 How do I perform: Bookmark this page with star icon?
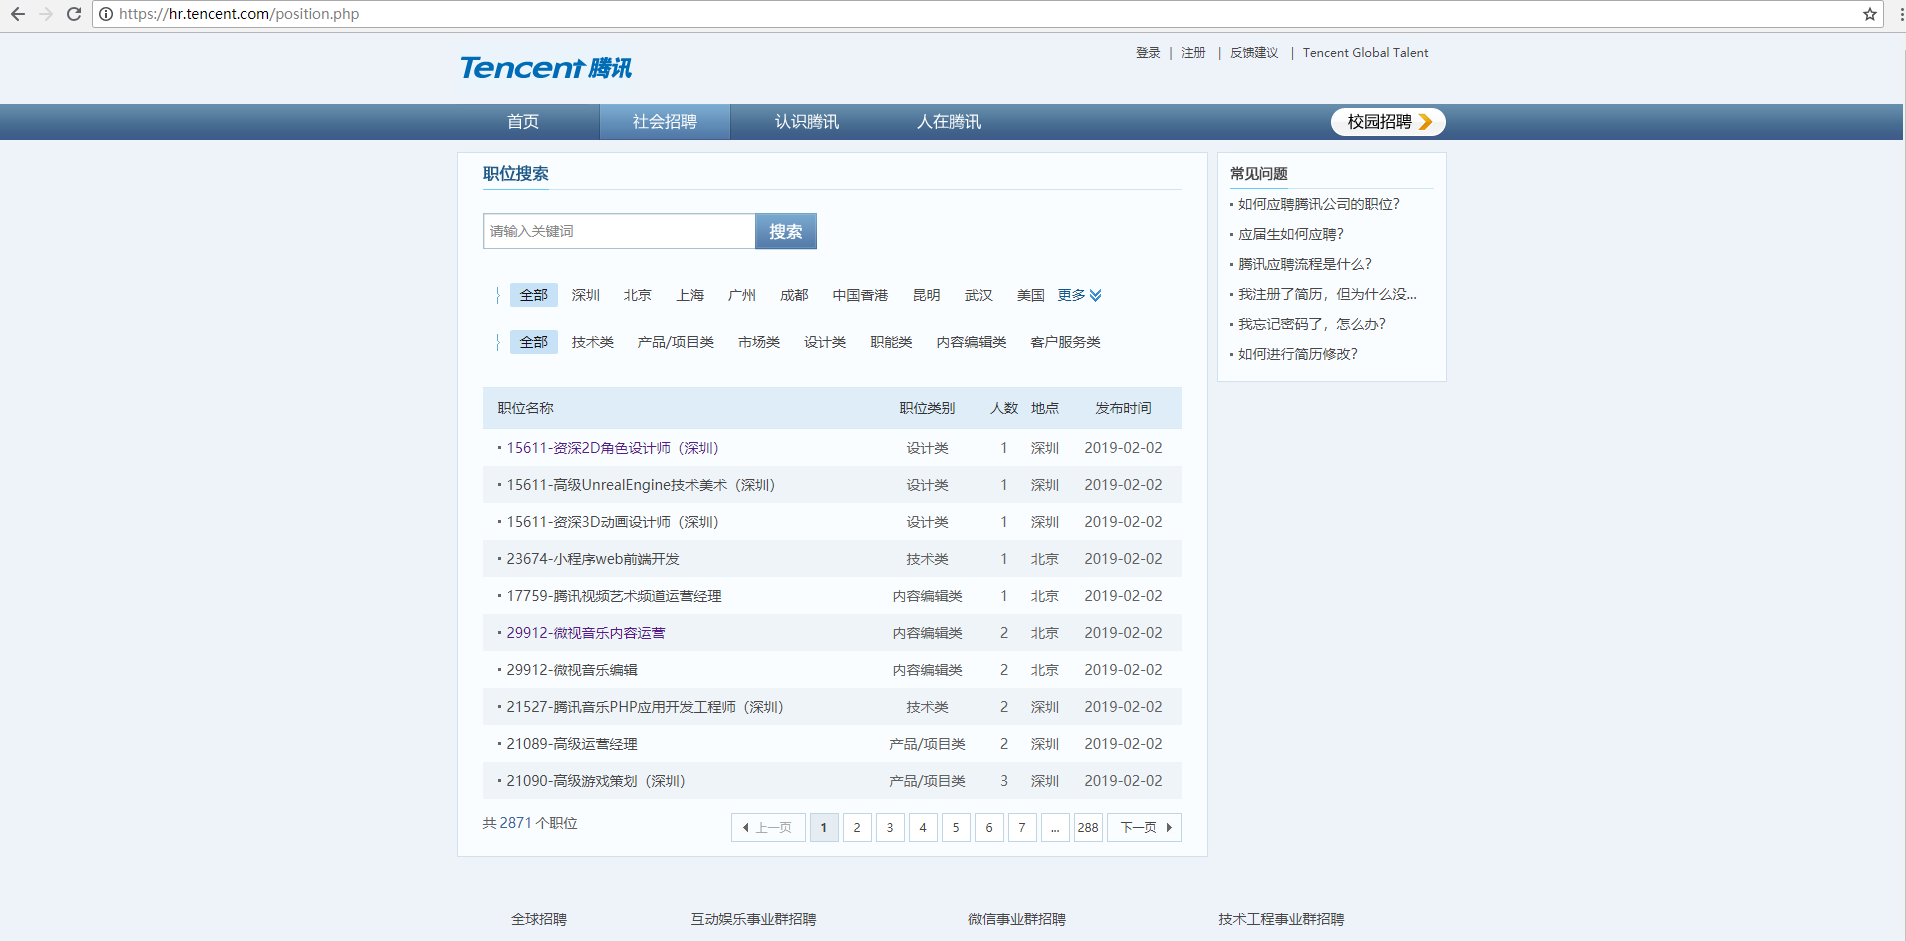point(1869,14)
